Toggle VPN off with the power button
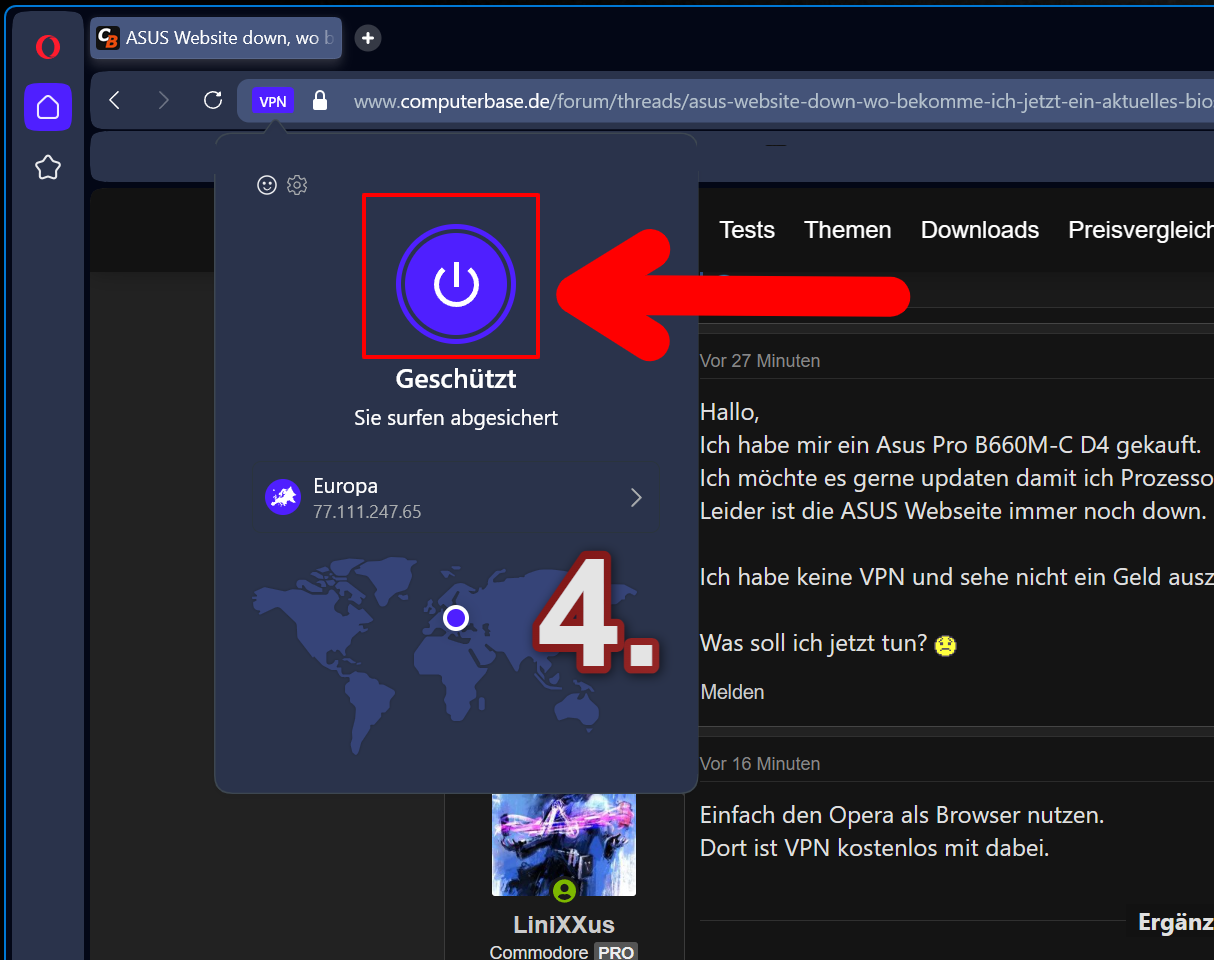This screenshot has width=1214, height=960. click(x=456, y=285)
